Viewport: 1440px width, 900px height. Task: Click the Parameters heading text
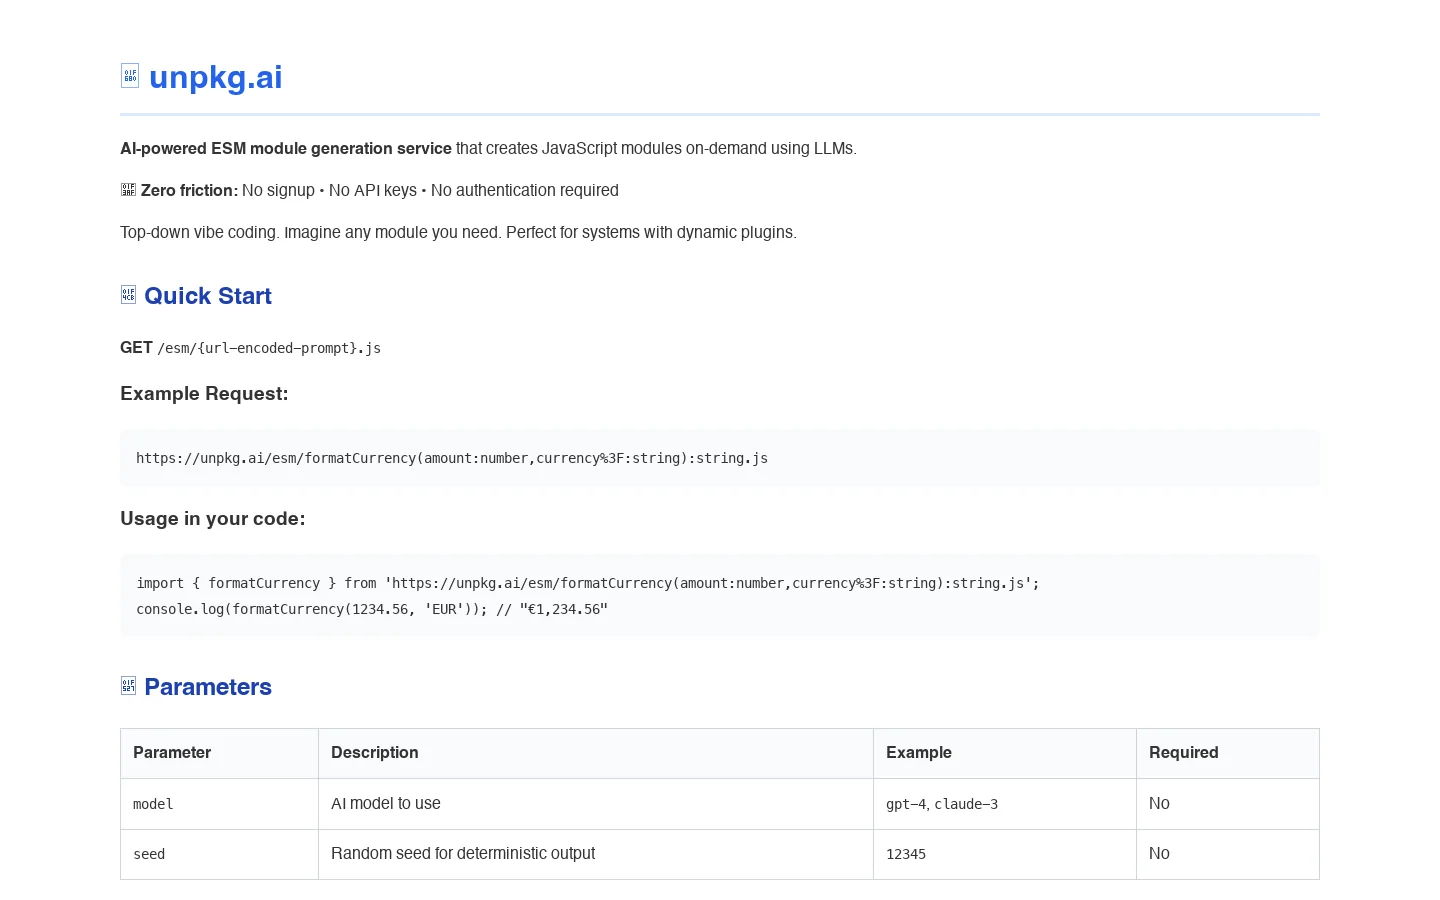208,687
